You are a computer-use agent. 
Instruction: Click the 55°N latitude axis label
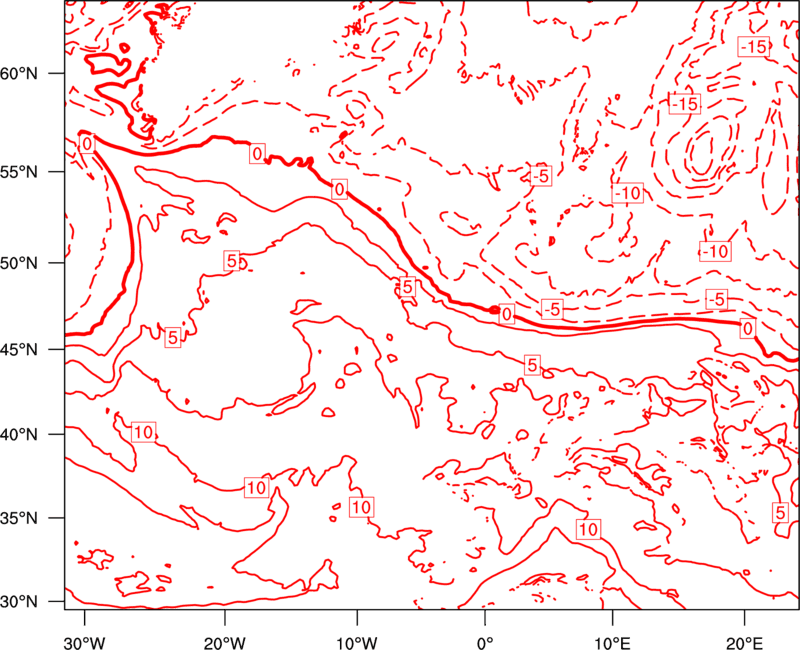[x=19, y=172]
